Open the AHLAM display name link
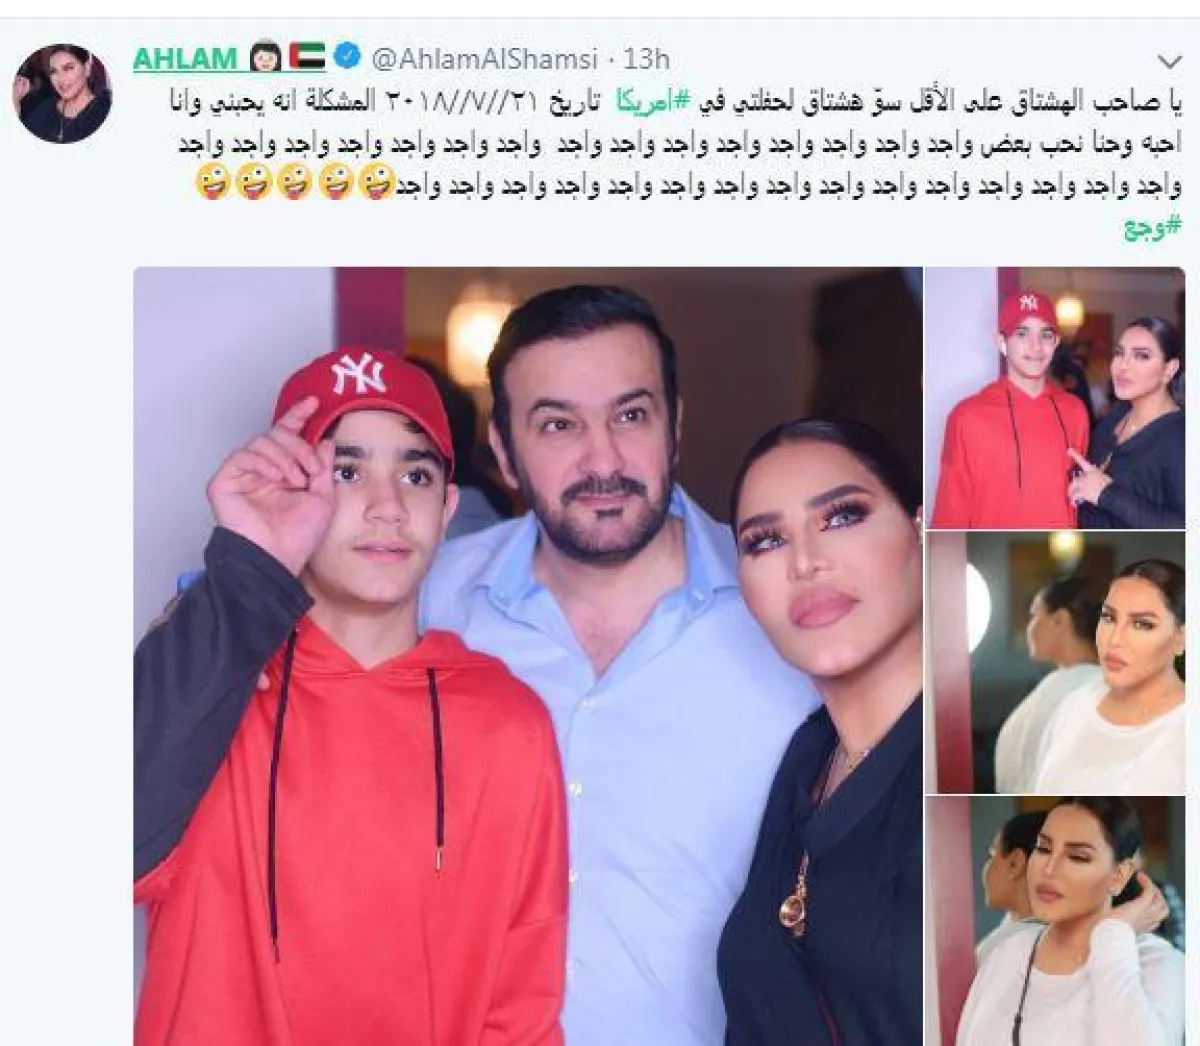 [184, 58]
